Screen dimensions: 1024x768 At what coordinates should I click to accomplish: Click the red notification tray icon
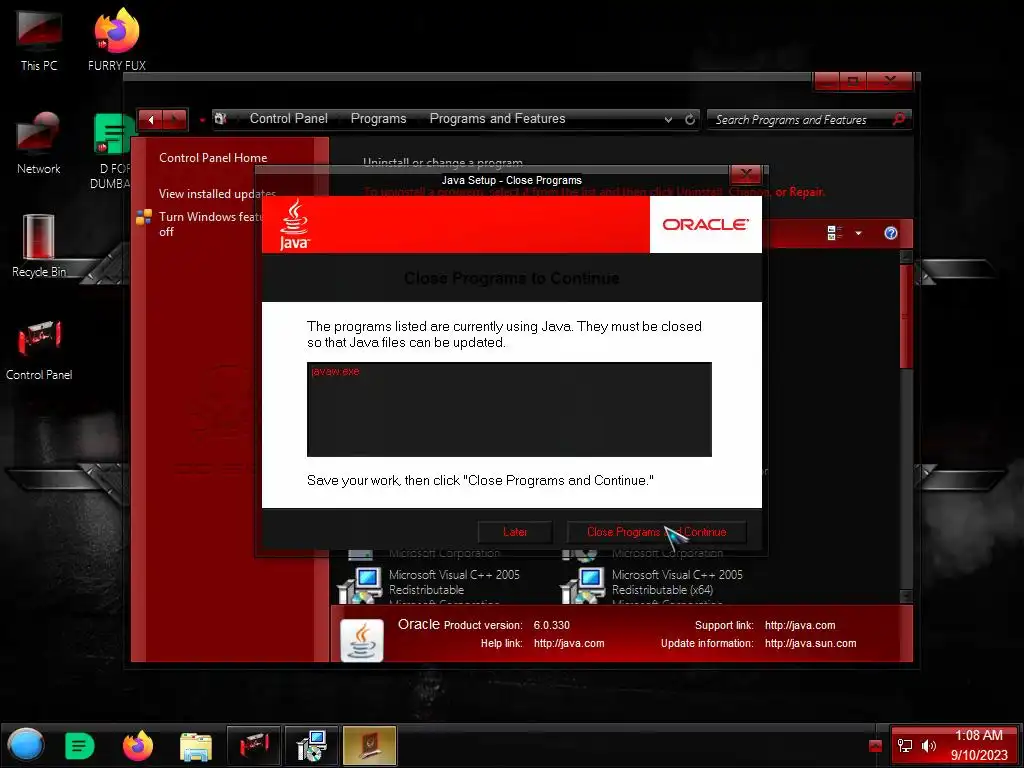click(875, 746)
